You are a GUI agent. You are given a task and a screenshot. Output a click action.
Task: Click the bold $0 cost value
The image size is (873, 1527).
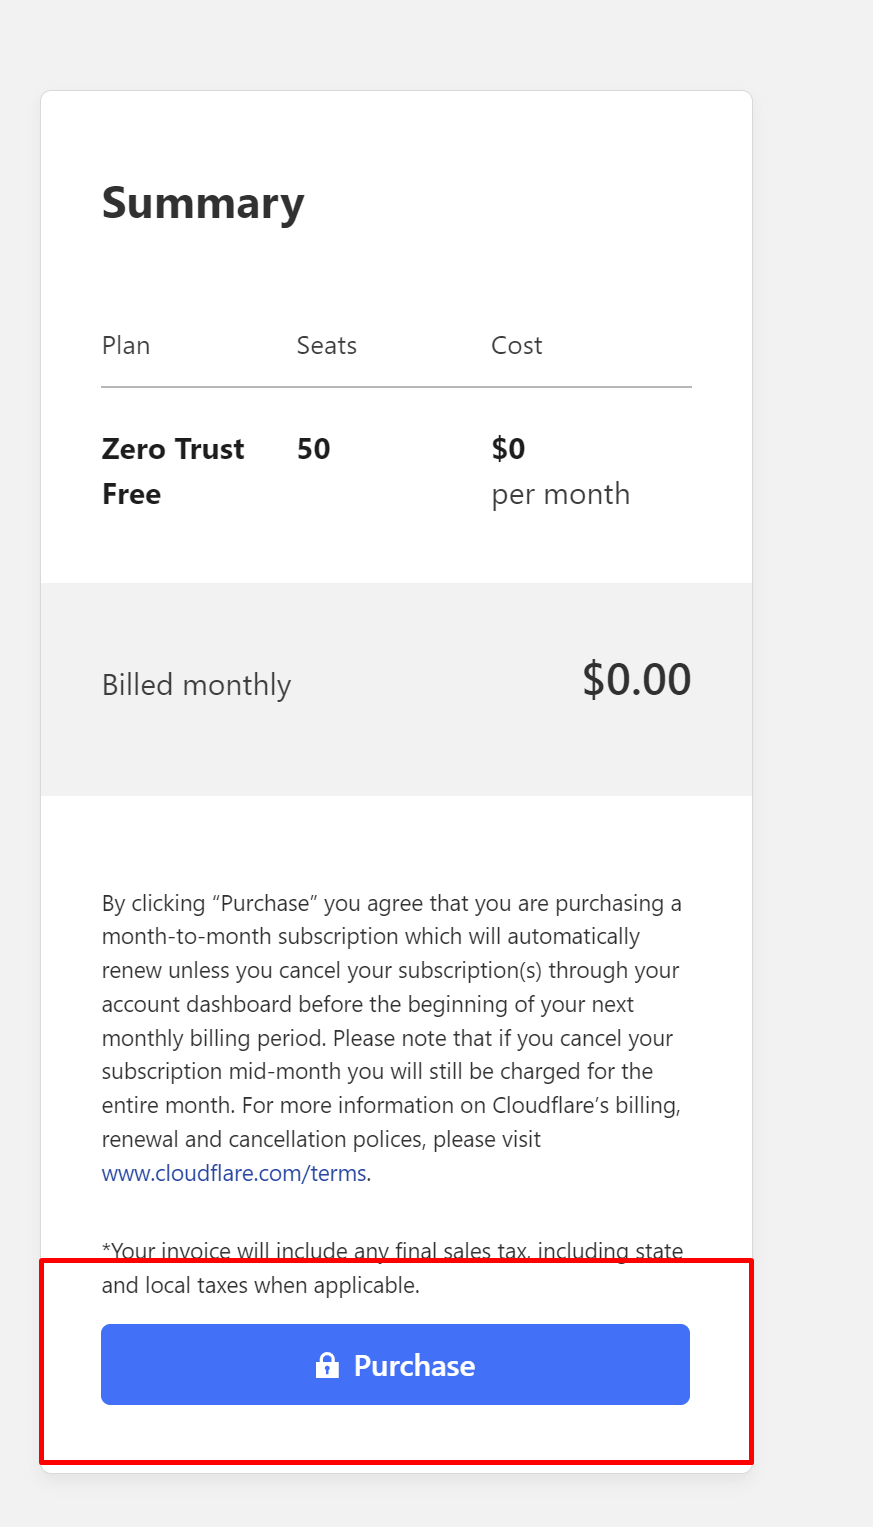click(x=508, y=449)
